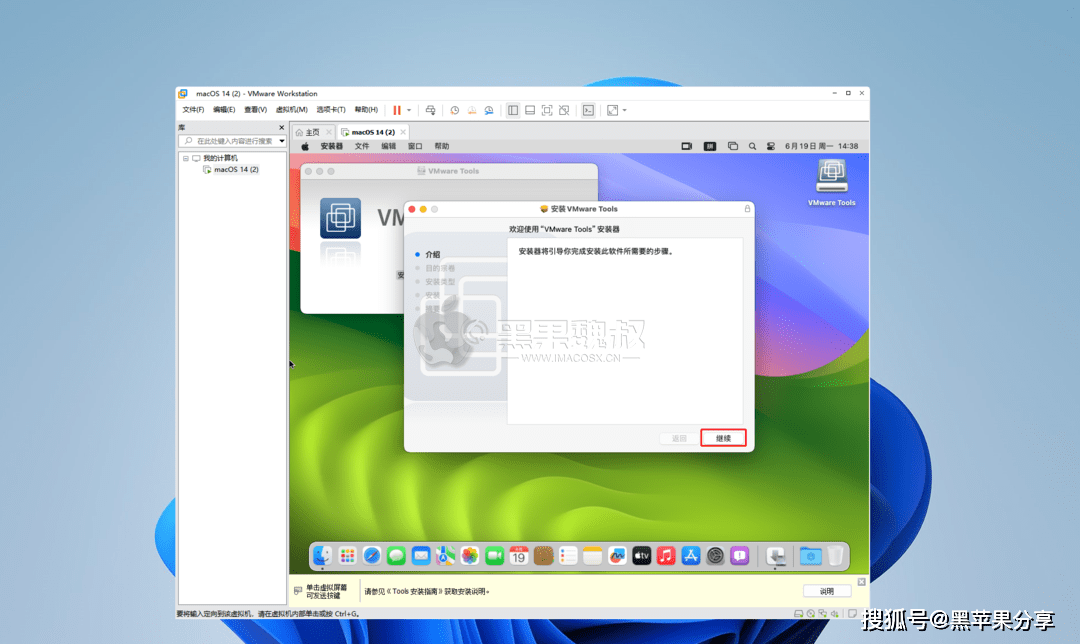Launch FaceTime from the dock
The height and width of the screenshot is (644, 1080).
495,555
